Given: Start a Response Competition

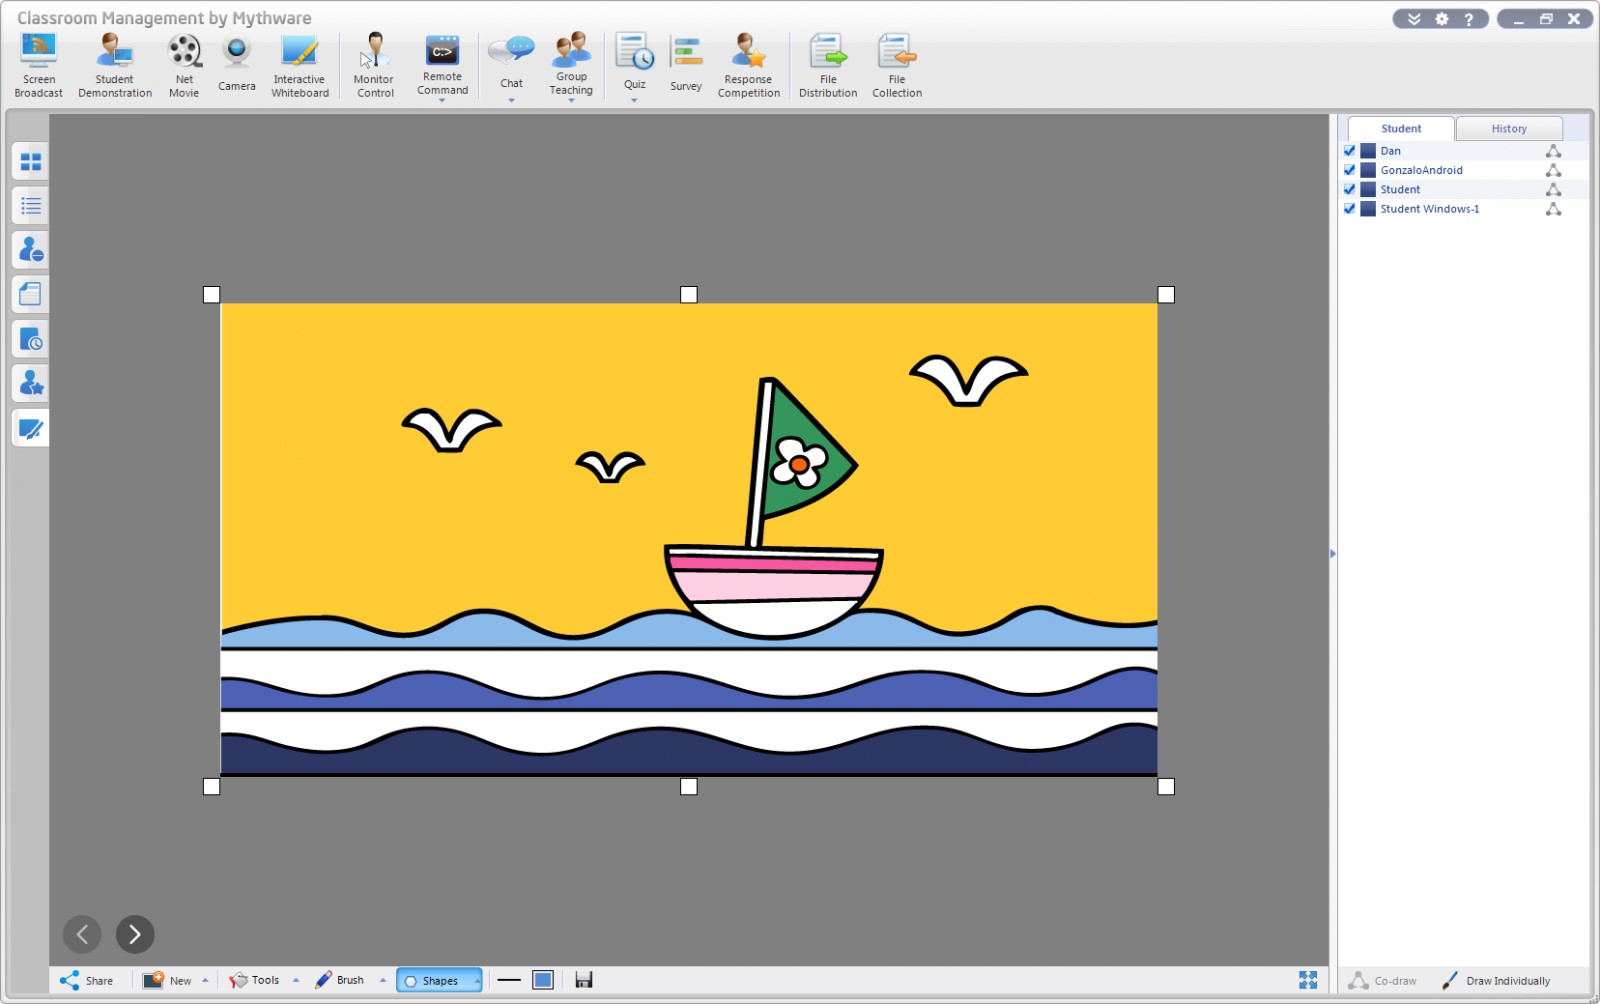Looking at the screenshot, I should [749, 63].
